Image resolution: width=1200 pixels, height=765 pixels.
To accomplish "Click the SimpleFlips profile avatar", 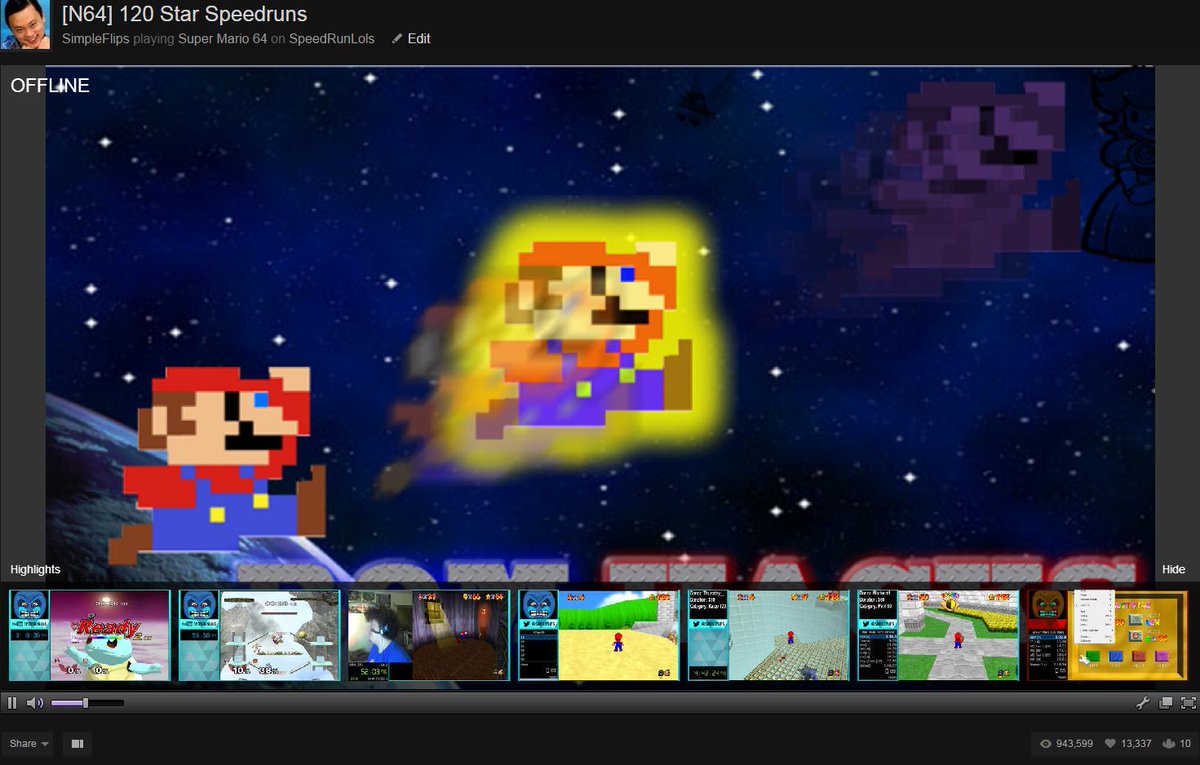I will (25, 25).
